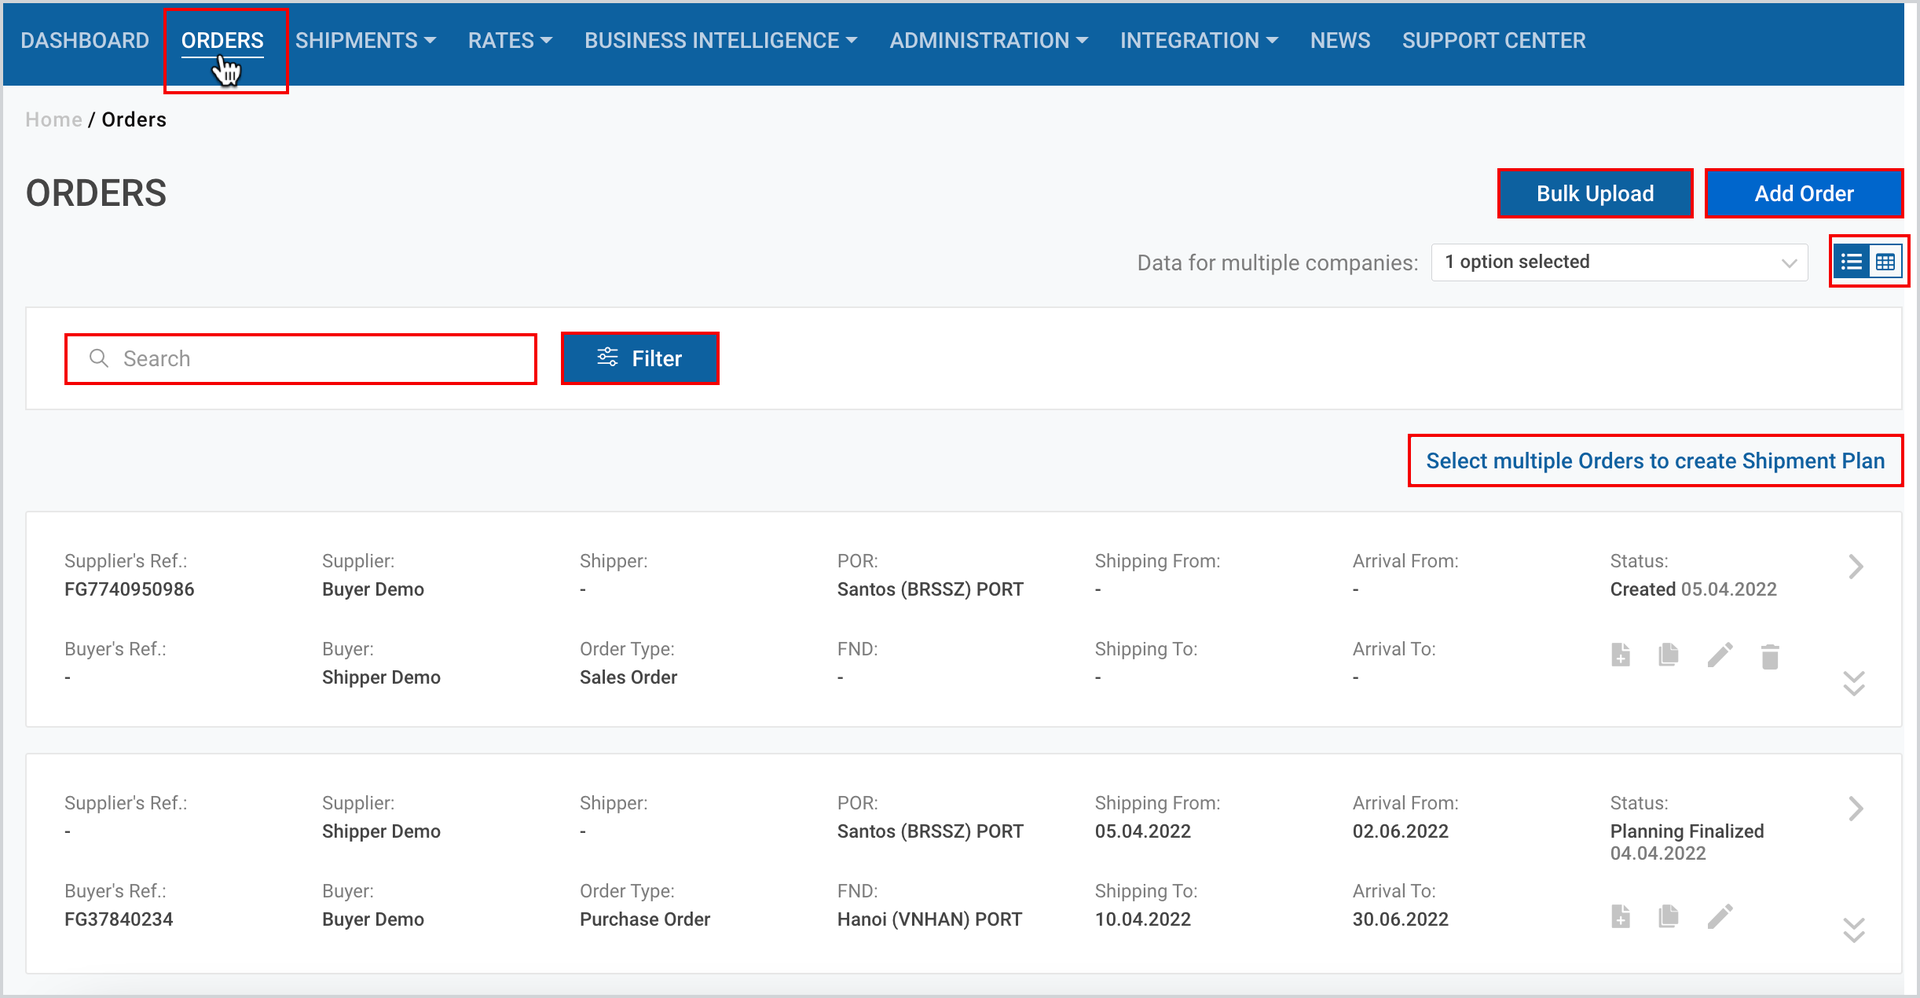Click the Add Order button
Screen dimensions: 1920x998
pyautogui.click(x=1804, y=194)
